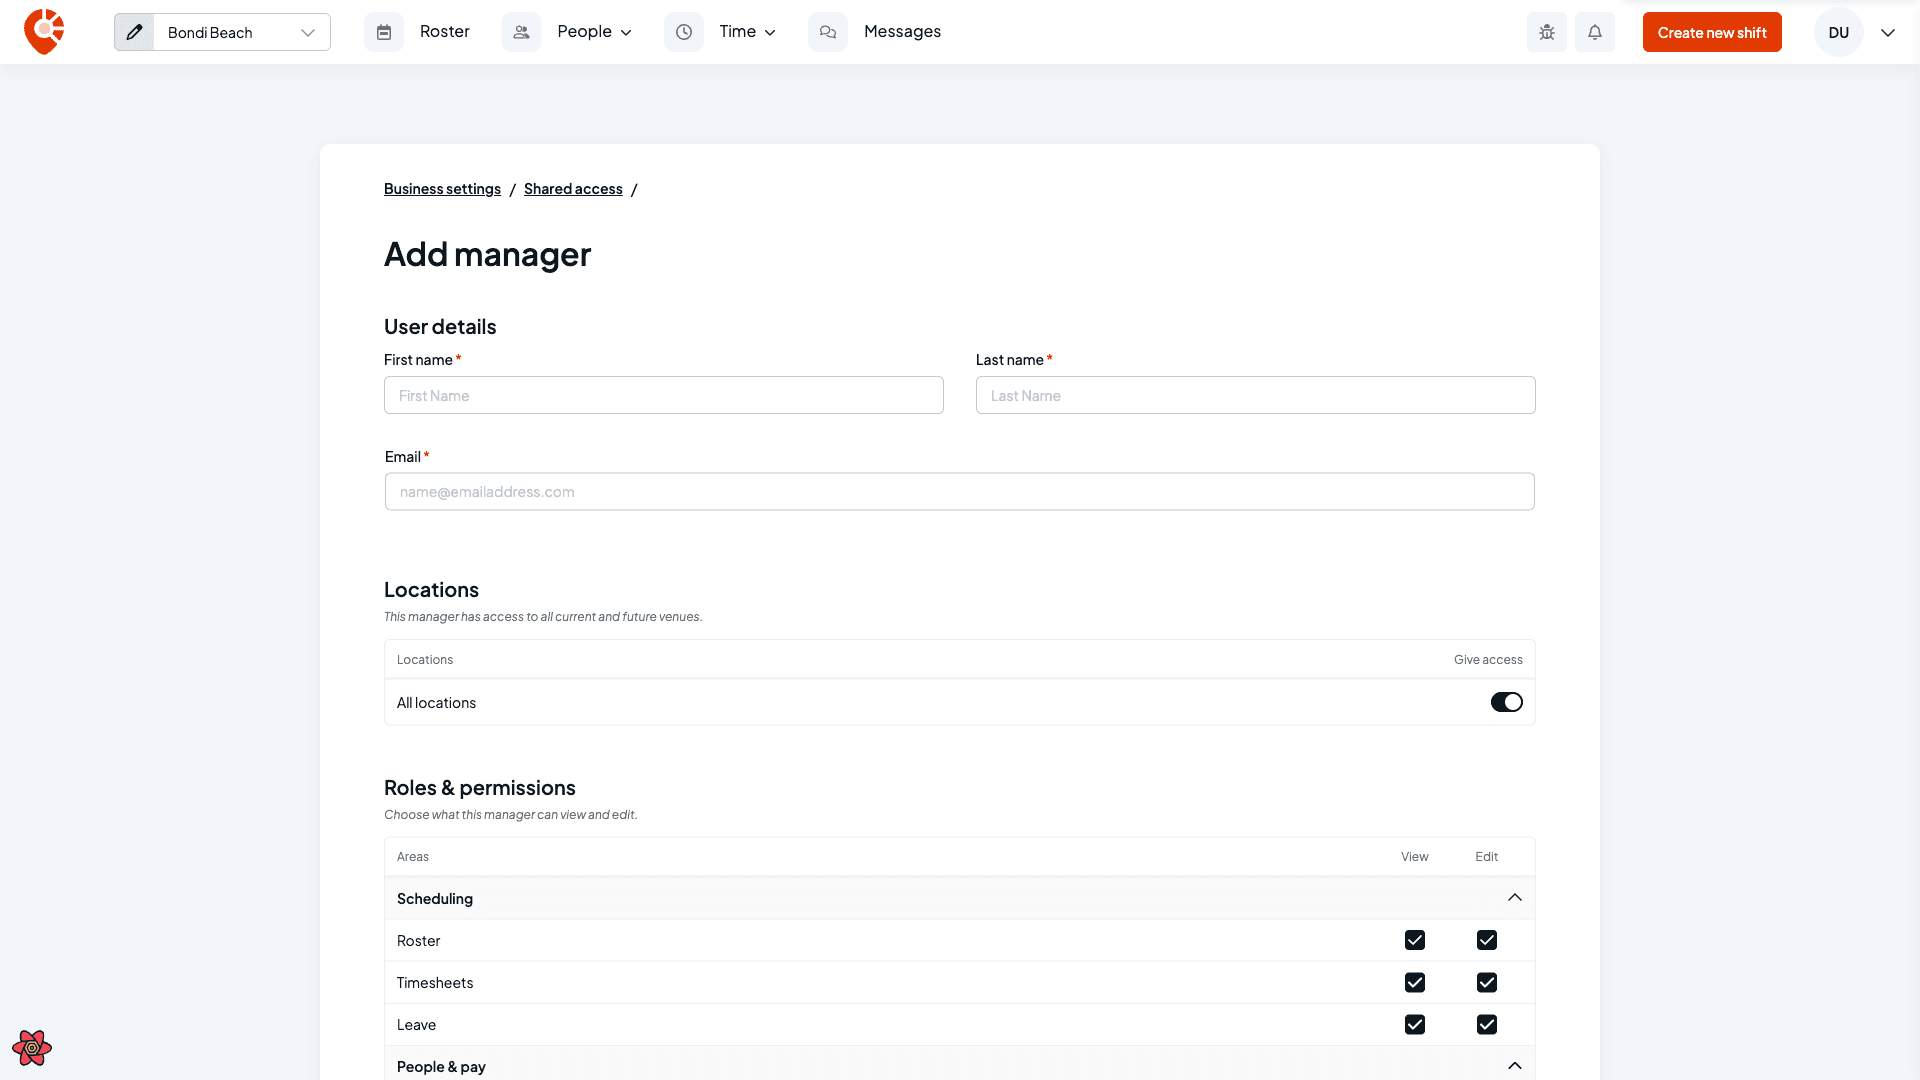Go to Shared access breadcrumb
This screenshot has width=1920, height=1080.
coord(573,189)
